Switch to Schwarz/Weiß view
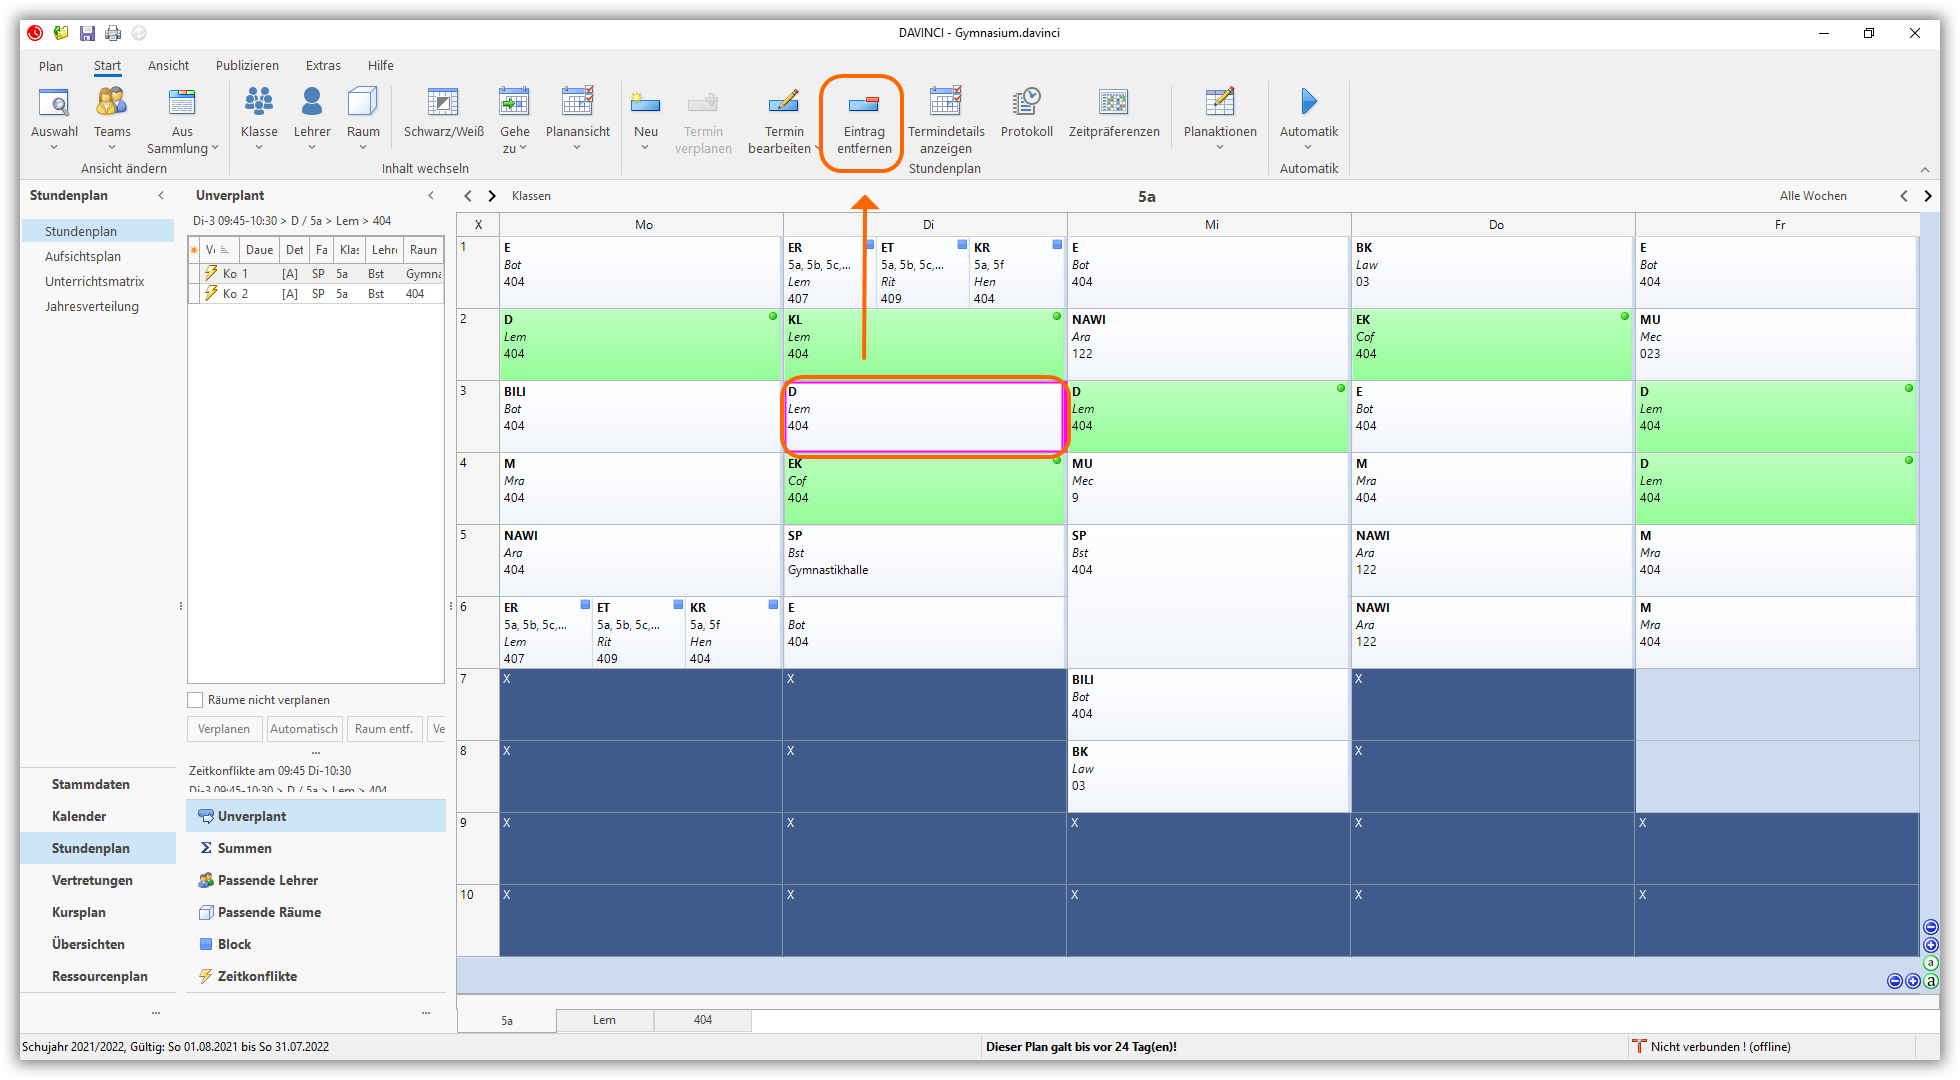This screenshot has width=1960, height=1080. (x=443, y=103)
